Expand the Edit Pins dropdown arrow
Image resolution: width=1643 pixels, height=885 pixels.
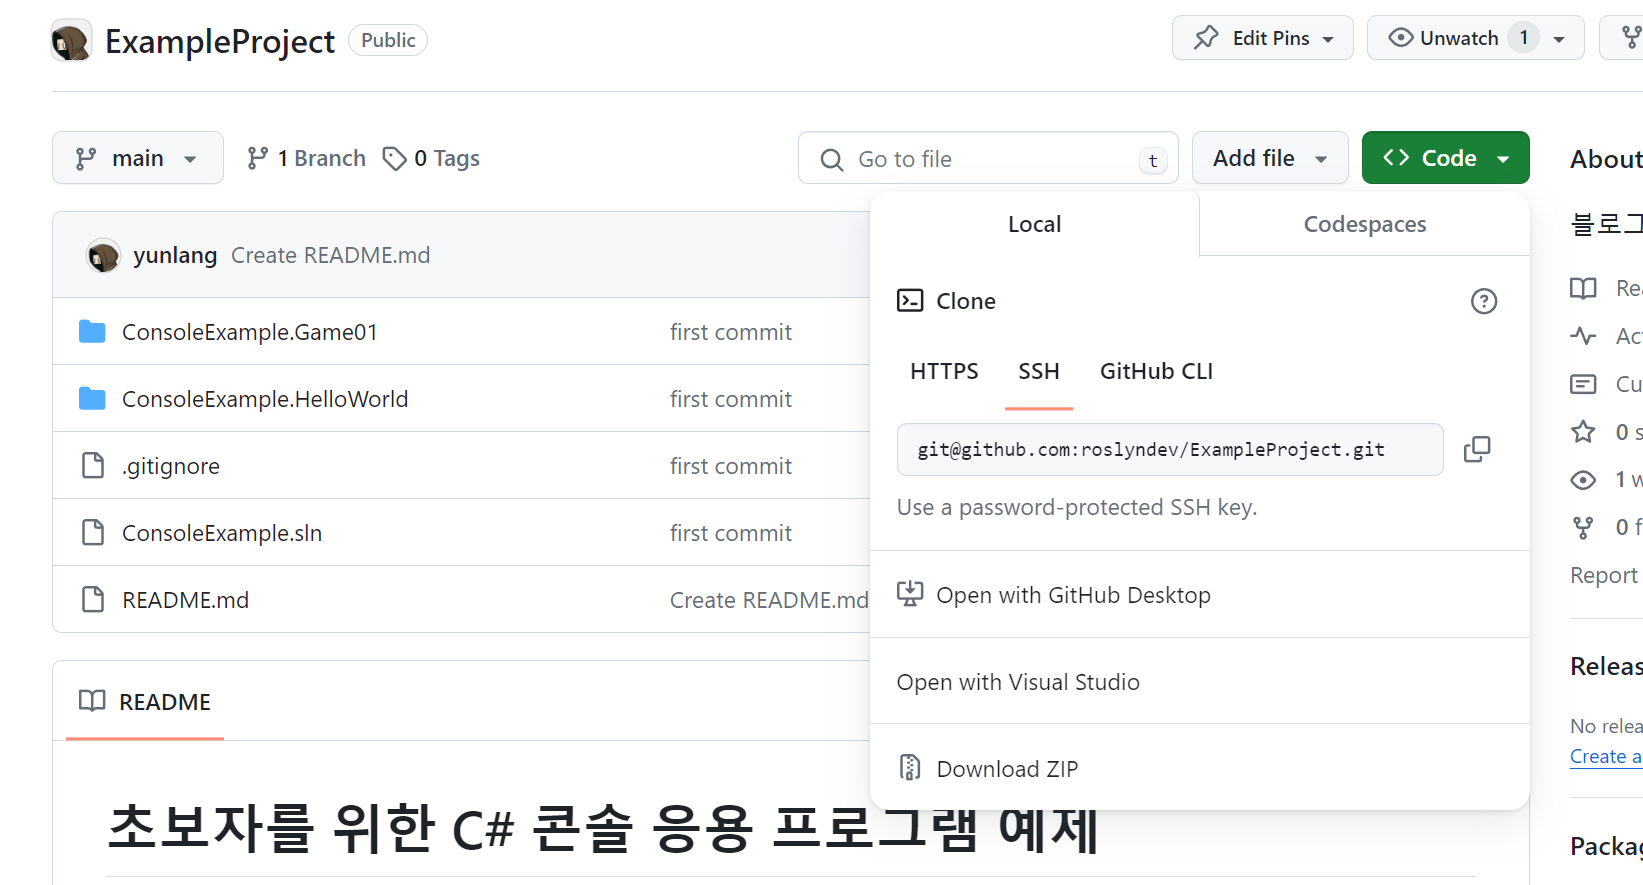1328,40
